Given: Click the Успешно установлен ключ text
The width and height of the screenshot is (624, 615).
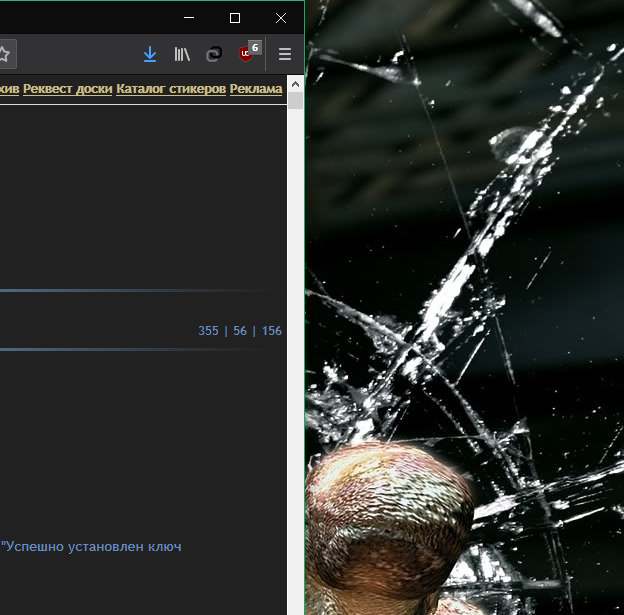Looking at the screenshot, I should point(91,547).
